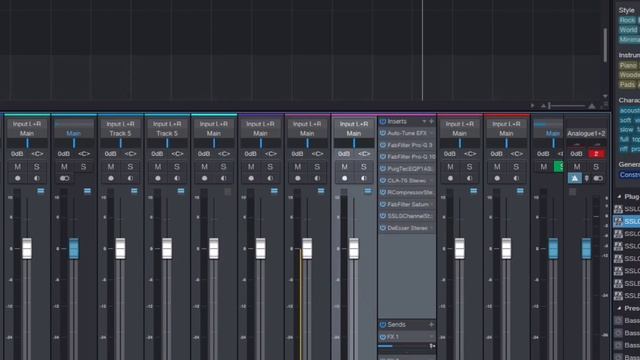Collapse the Presets section triangle in browser

point(619,308)
